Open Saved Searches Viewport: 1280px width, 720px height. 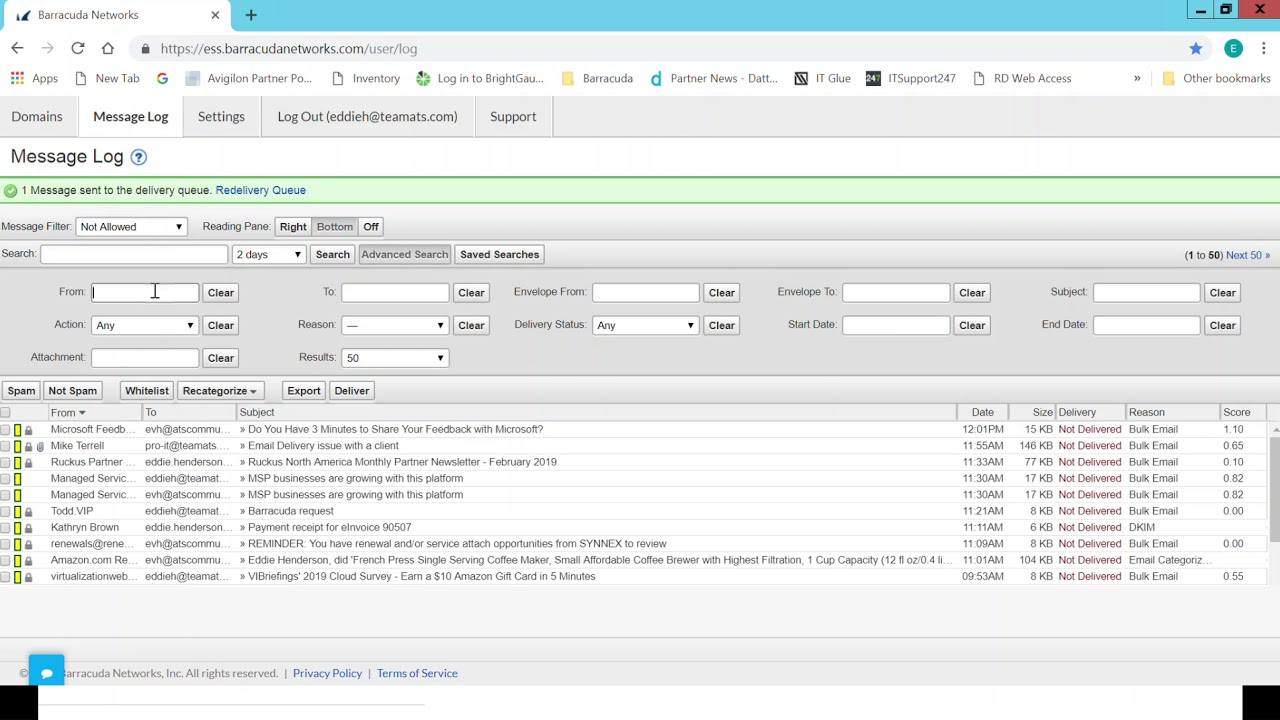coord(500,255)
